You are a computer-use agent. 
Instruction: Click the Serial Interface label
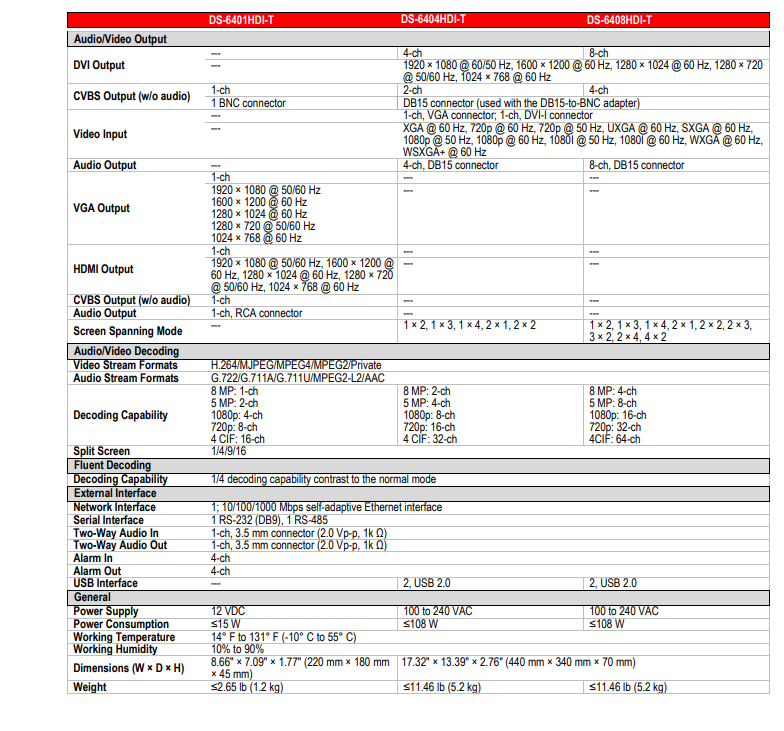pos(108,520)
